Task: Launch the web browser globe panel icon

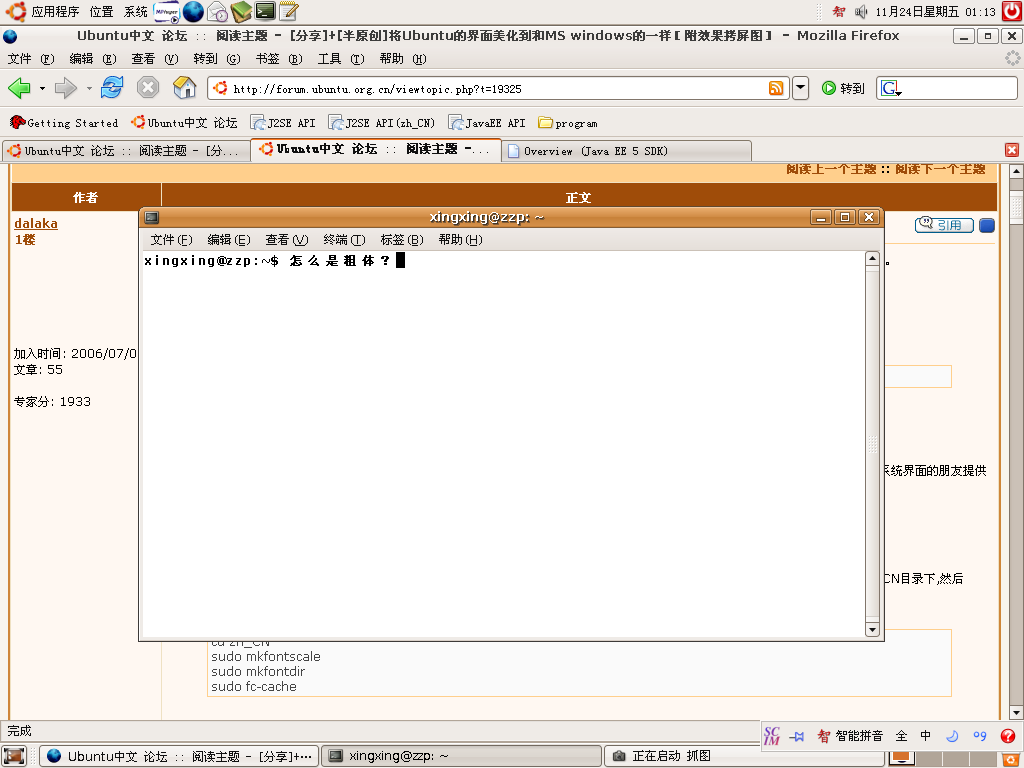Action: pyautogui.click(x=193, y=11)
